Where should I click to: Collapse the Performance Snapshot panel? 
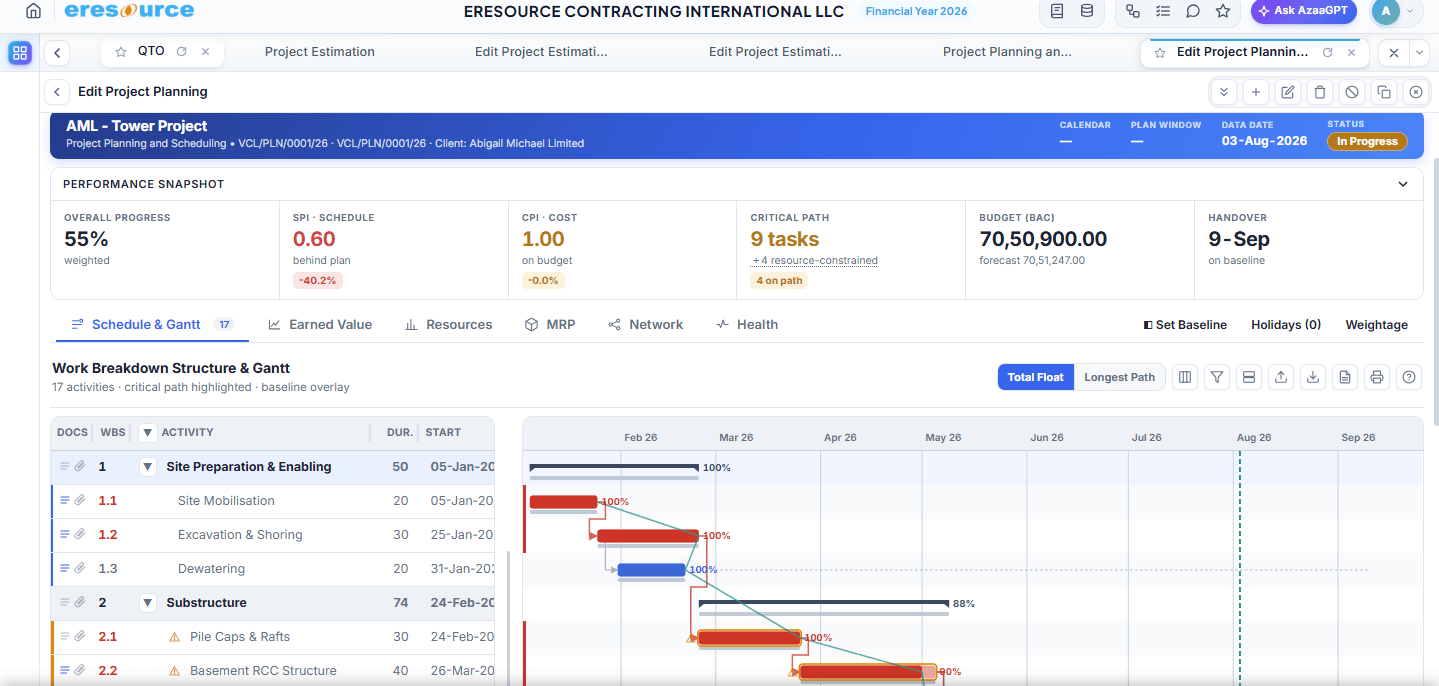pyautogui.click(x=1403, y=184)
